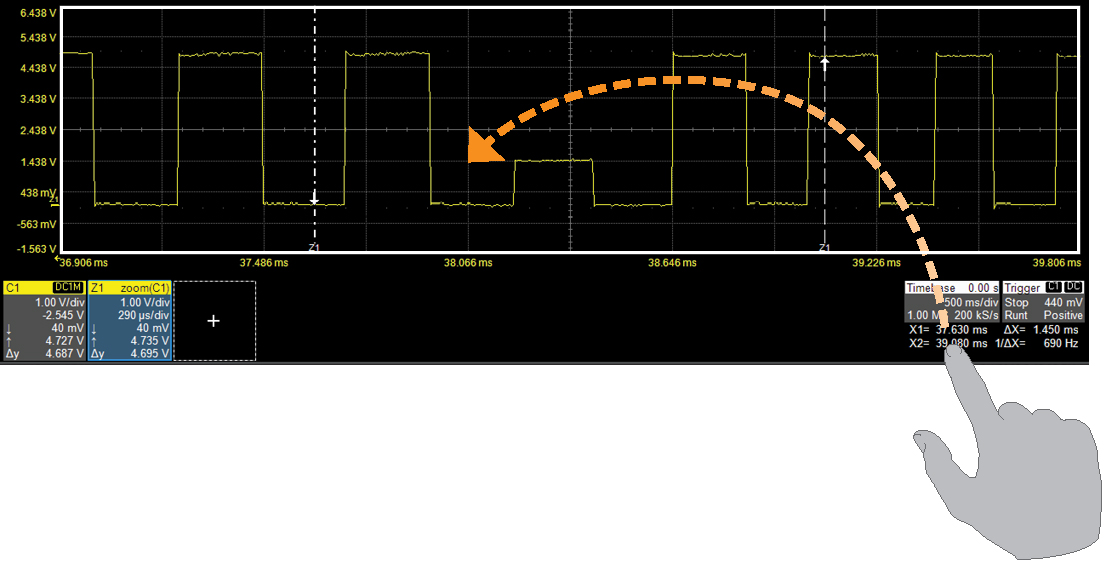Screen dimensions: 1120x580
Task: Tap the 440 mV trigger level value
Action: (x=1062, y=302)
